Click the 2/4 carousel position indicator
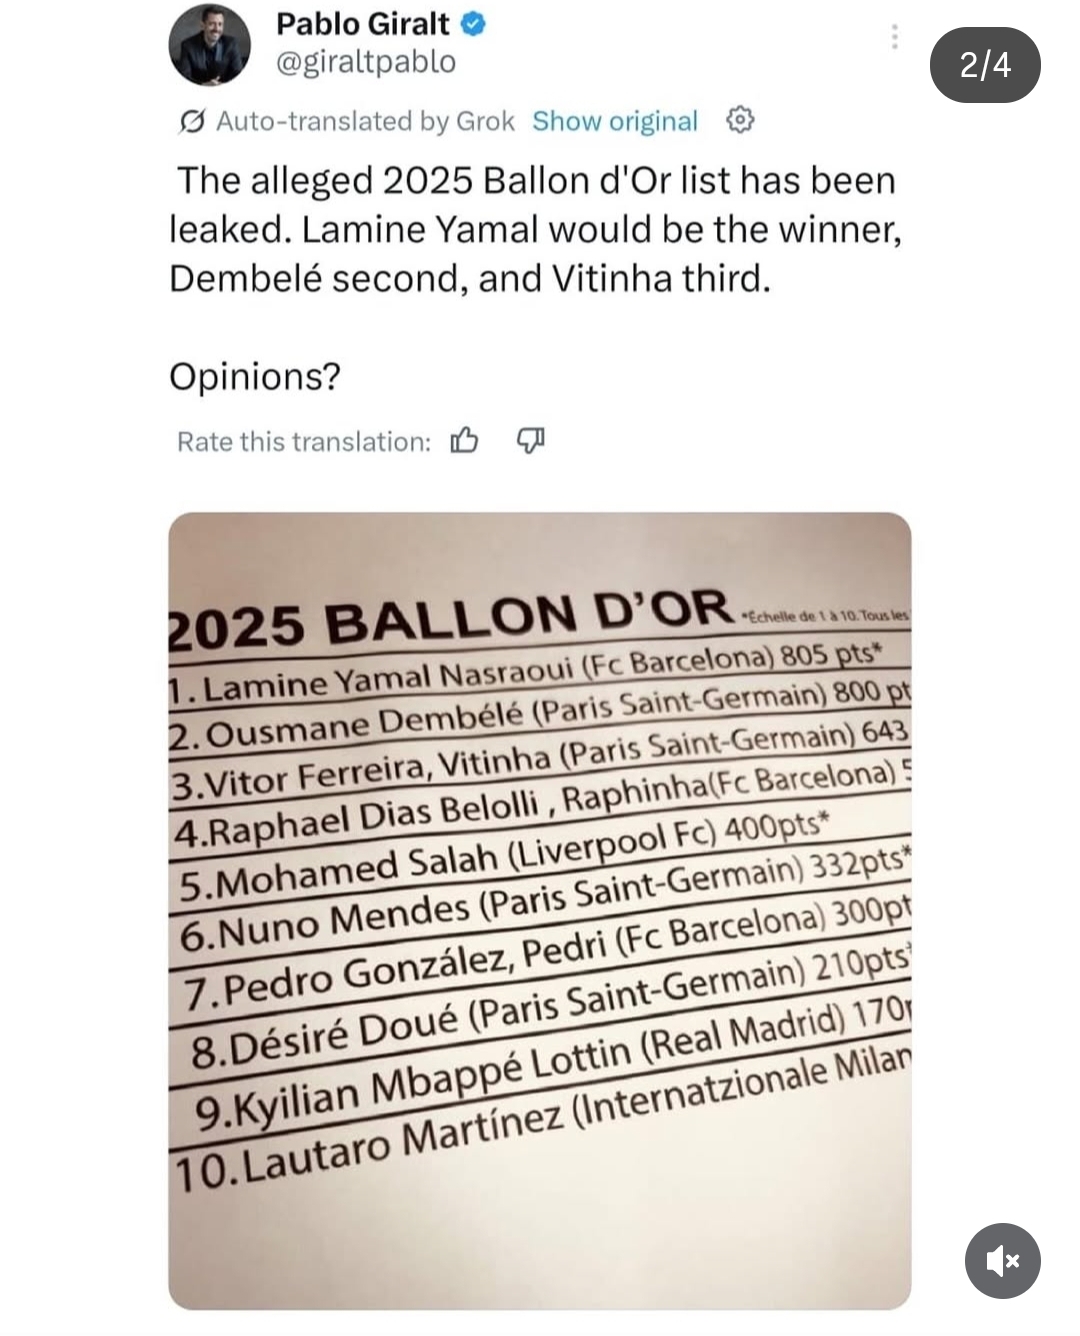The height and width of the screenshot is (1336, 1080). pos(984,66)
